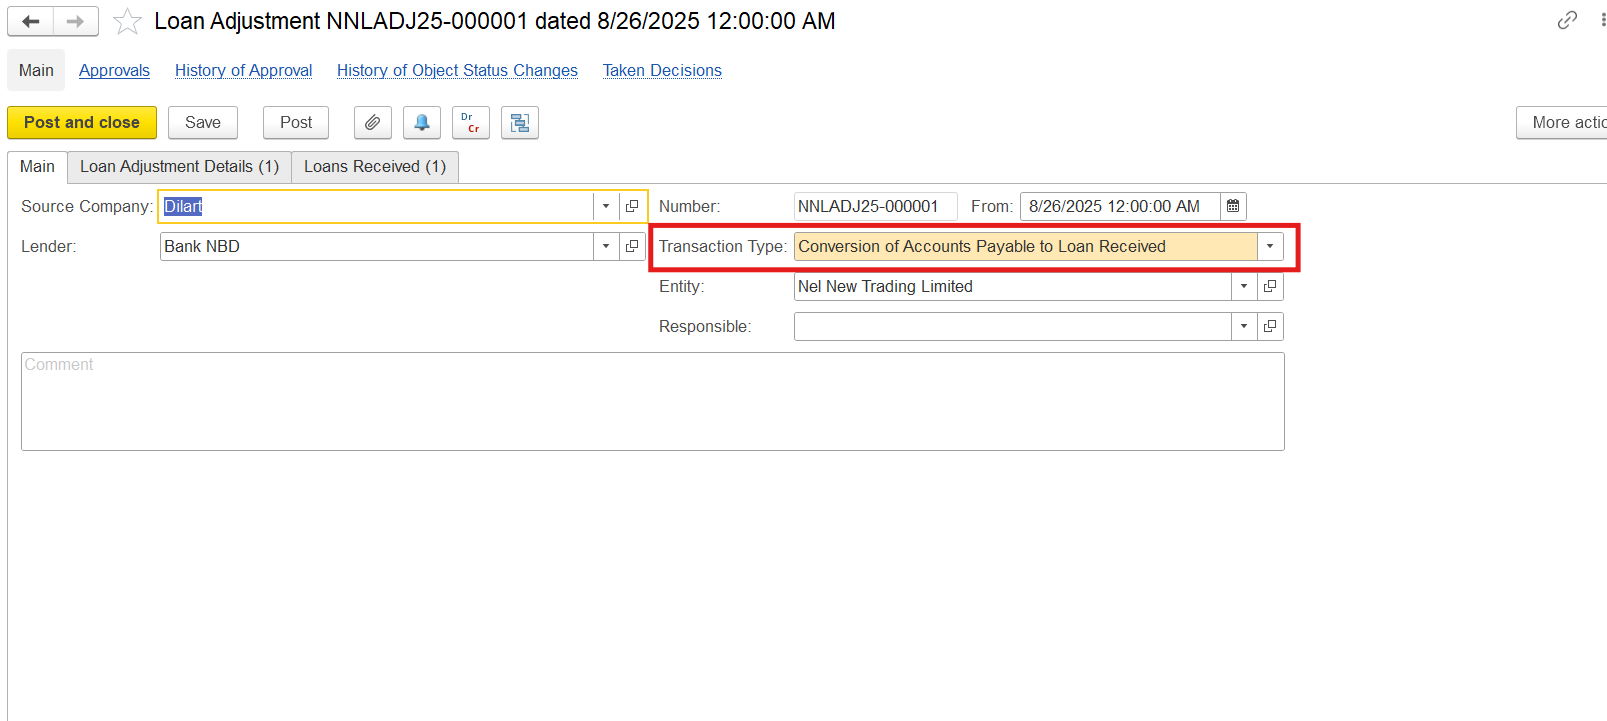Image resolution: width=1607 pixels, height=721 pixels.
Task: Switch to Loans Received tab
Action: pyautogui.click(x=375, y=166)
